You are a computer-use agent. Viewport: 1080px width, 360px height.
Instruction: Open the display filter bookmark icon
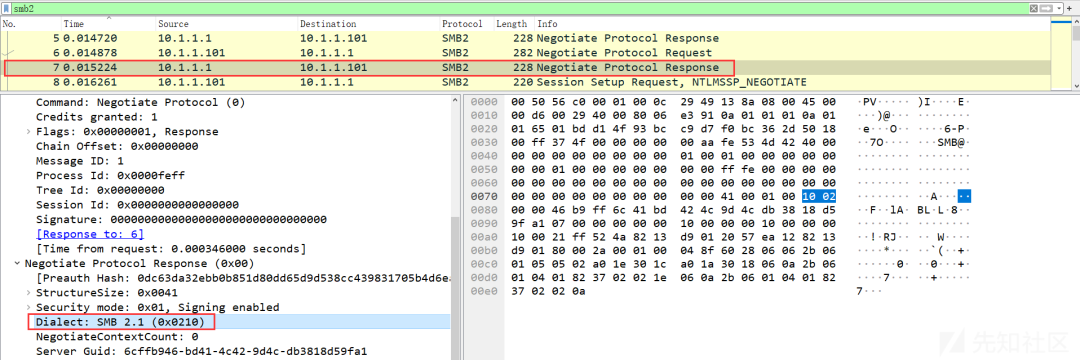7,9
